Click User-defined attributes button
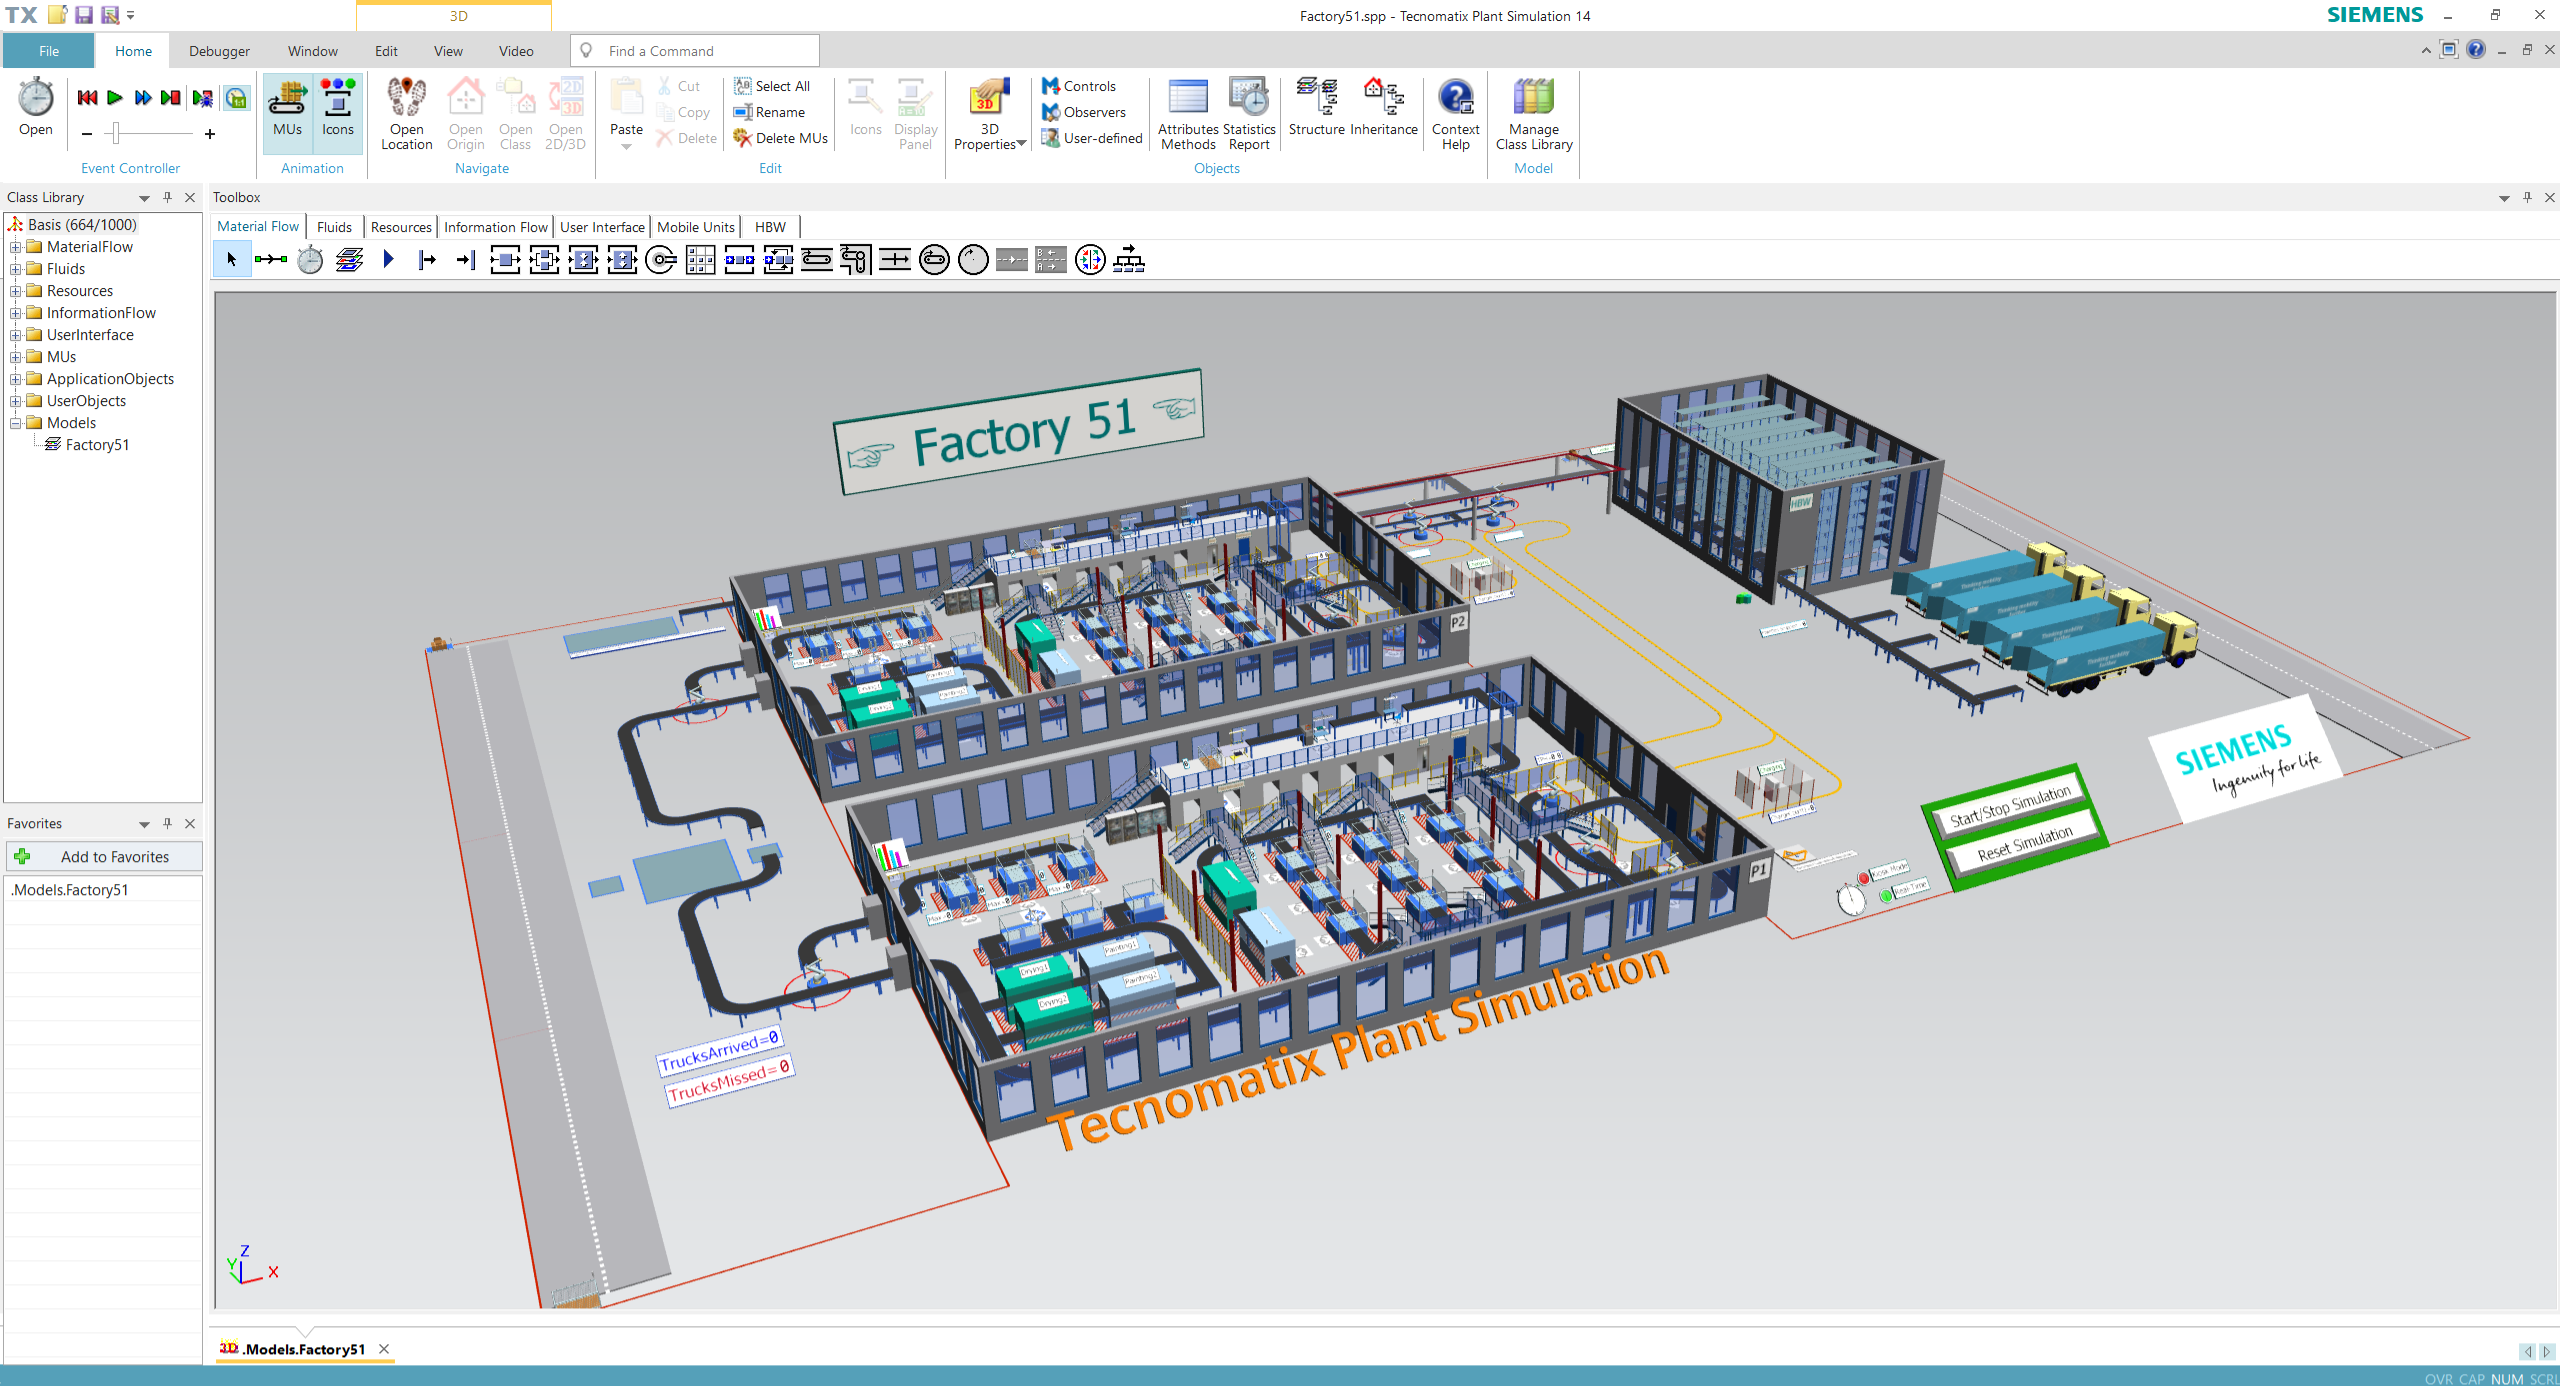Viewport: 2560px width, 1386px height. coord(1091,138)
